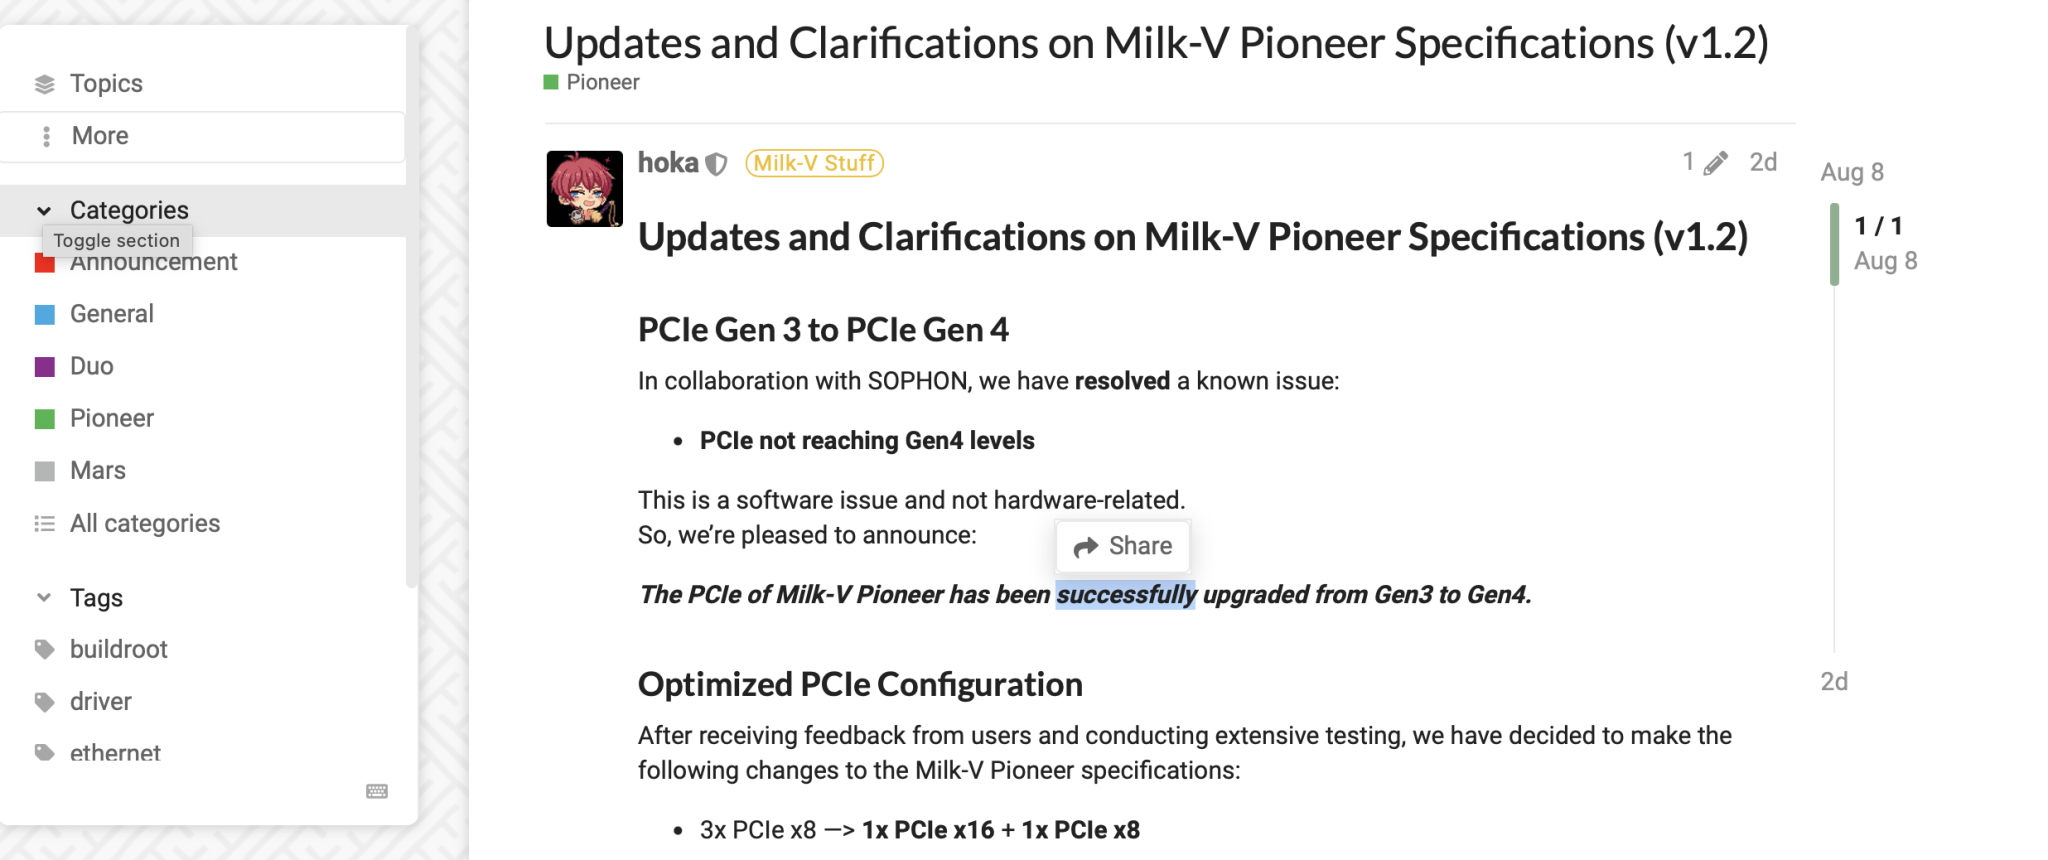Click the red Announcement category swatch
2048x860 pixels.
[x=44, y=262]
